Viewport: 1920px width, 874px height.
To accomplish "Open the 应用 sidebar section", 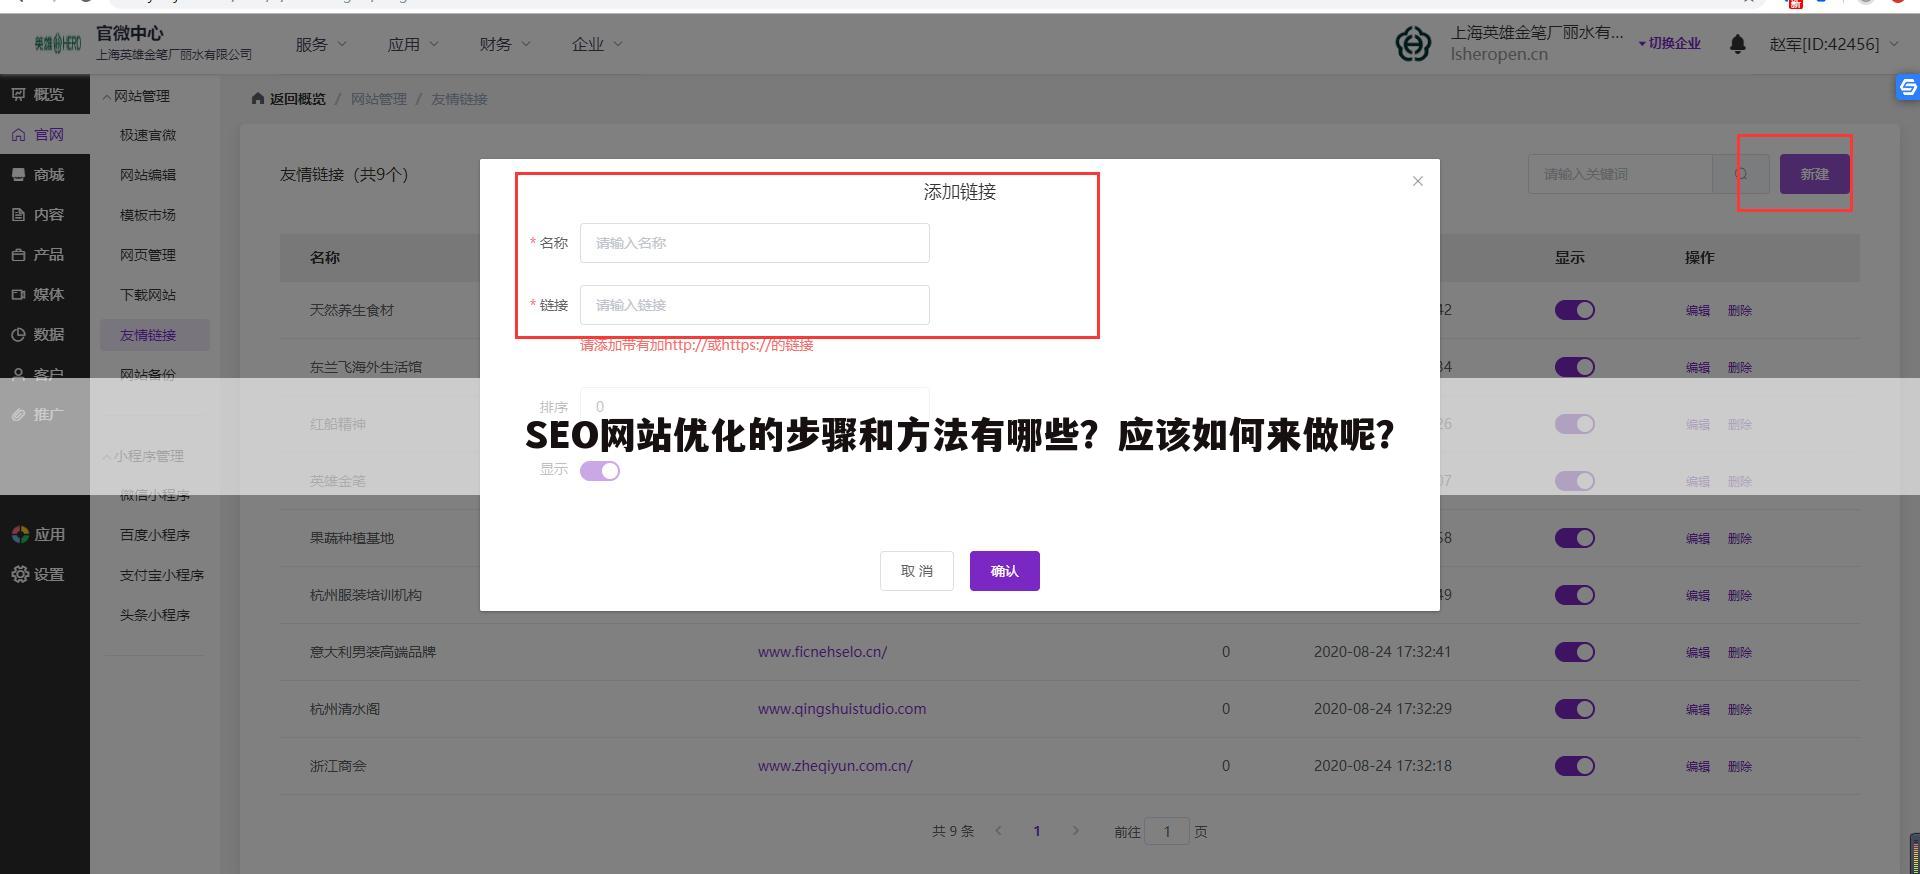I will click(38, 535).
